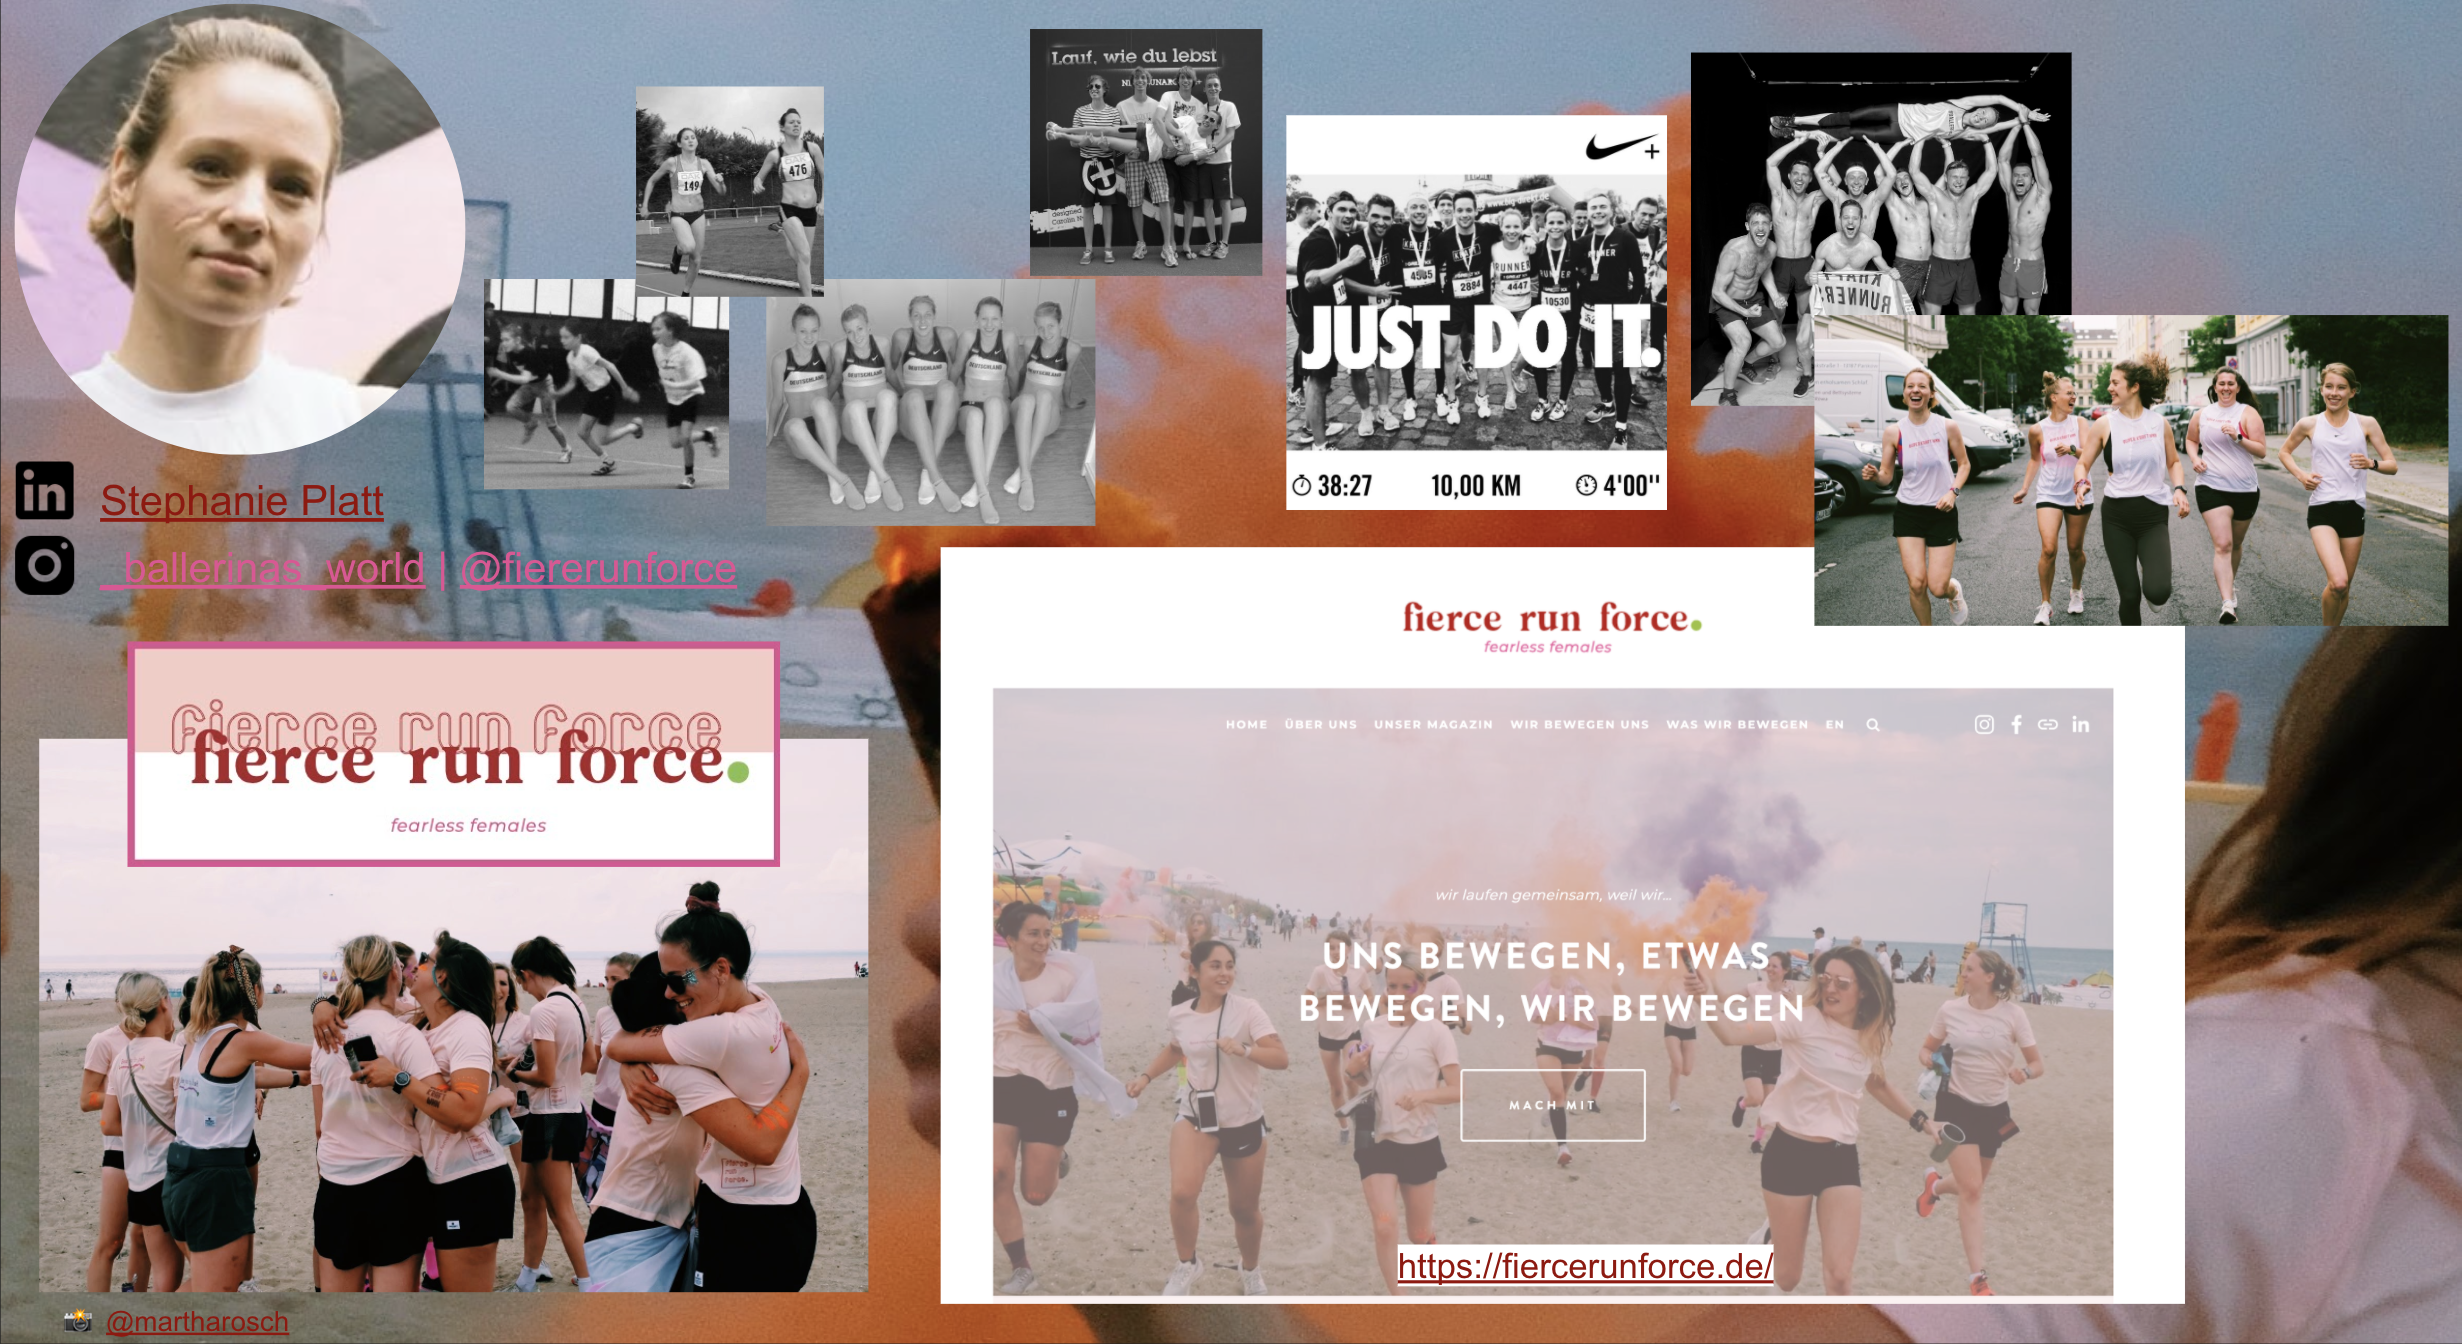Open the https://fiercerunforce.de/ link
Viewport: 2462px width, 1344px height.
1585,1266
